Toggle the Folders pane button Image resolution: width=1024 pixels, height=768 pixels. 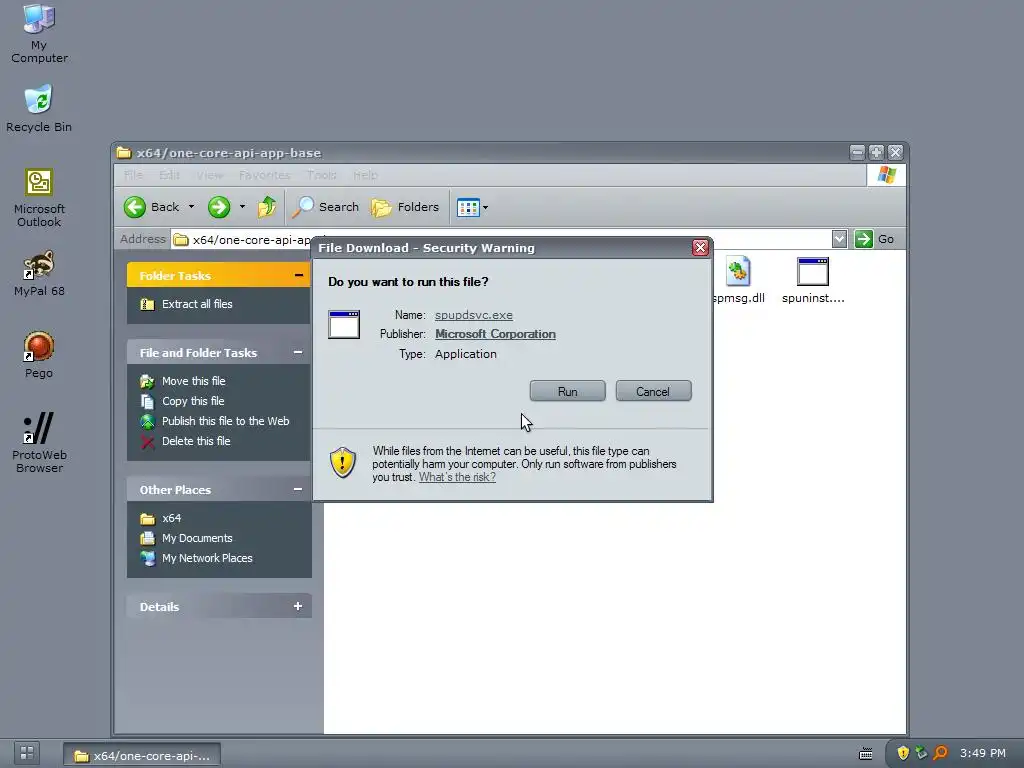coord(405,207)
